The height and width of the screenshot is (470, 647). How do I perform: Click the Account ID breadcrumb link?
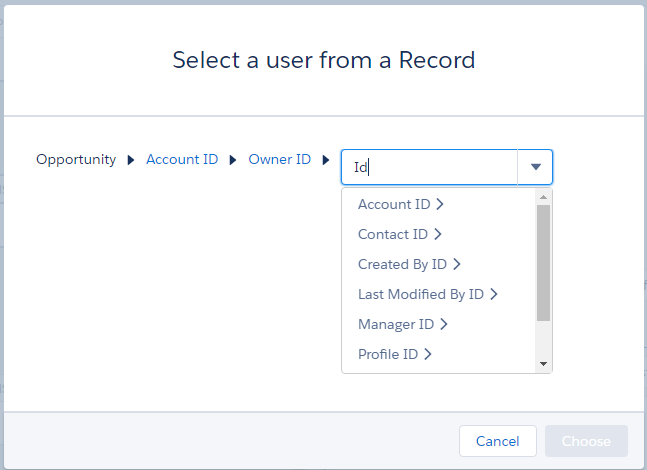point(182,160)
